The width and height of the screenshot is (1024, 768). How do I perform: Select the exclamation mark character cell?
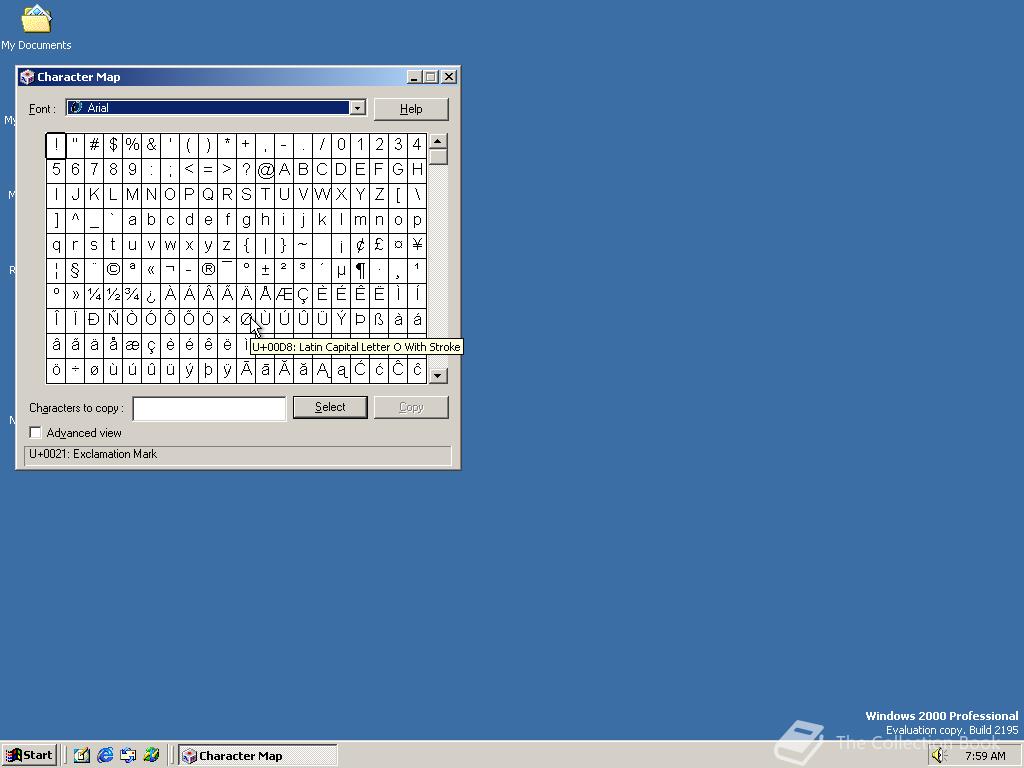tap(56, 145)
